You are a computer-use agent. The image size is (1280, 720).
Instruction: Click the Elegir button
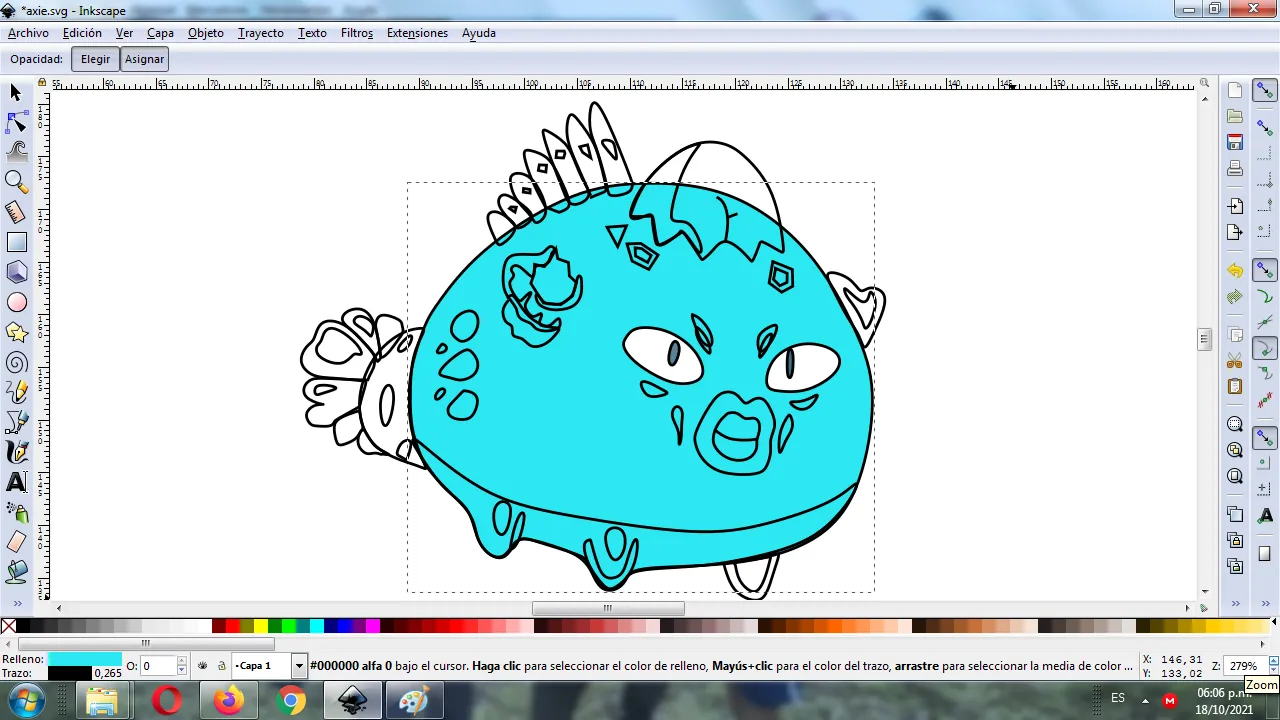[96, 59]
